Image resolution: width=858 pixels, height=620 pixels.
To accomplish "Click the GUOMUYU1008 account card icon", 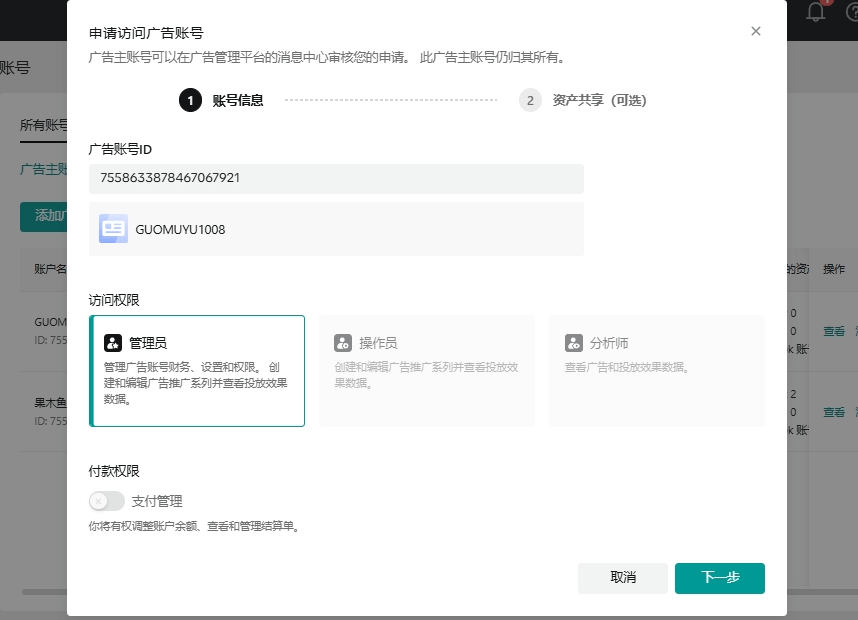I will click(114, 229).
